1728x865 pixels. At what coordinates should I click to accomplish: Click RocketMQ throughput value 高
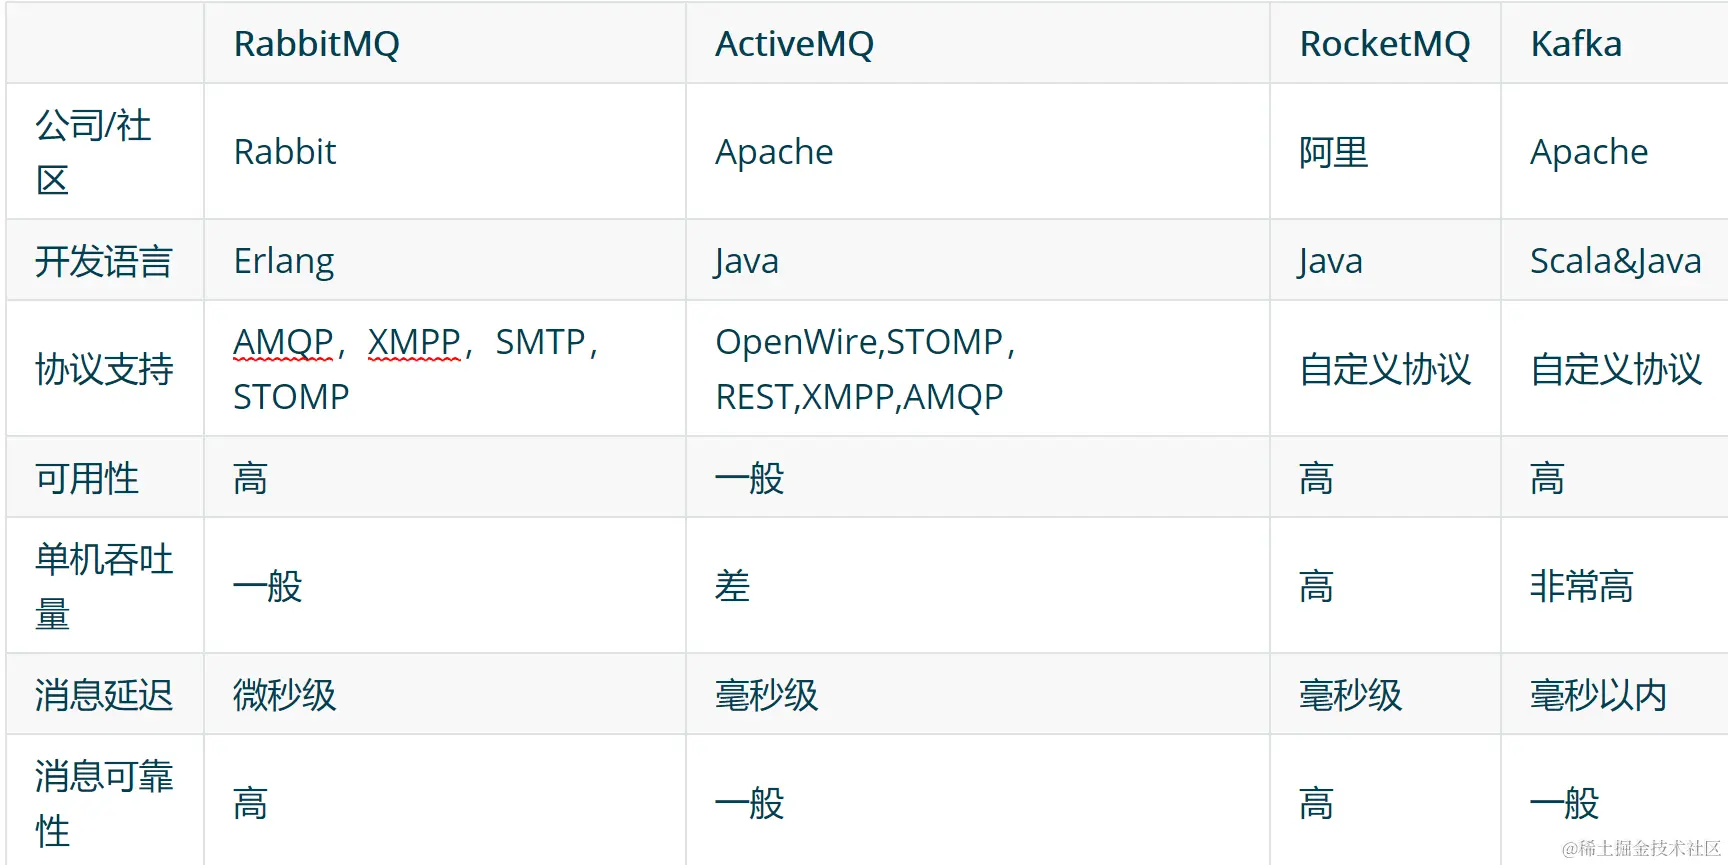[x=1316, y=586]
